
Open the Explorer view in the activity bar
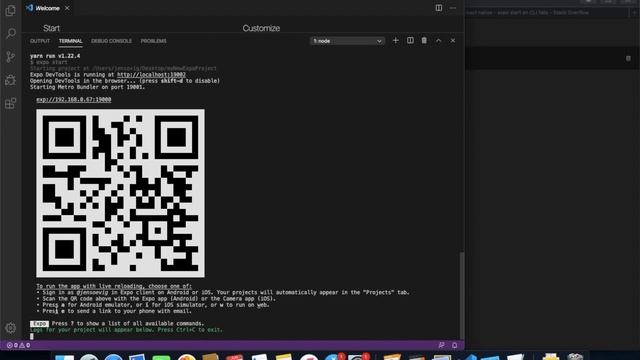11,10
